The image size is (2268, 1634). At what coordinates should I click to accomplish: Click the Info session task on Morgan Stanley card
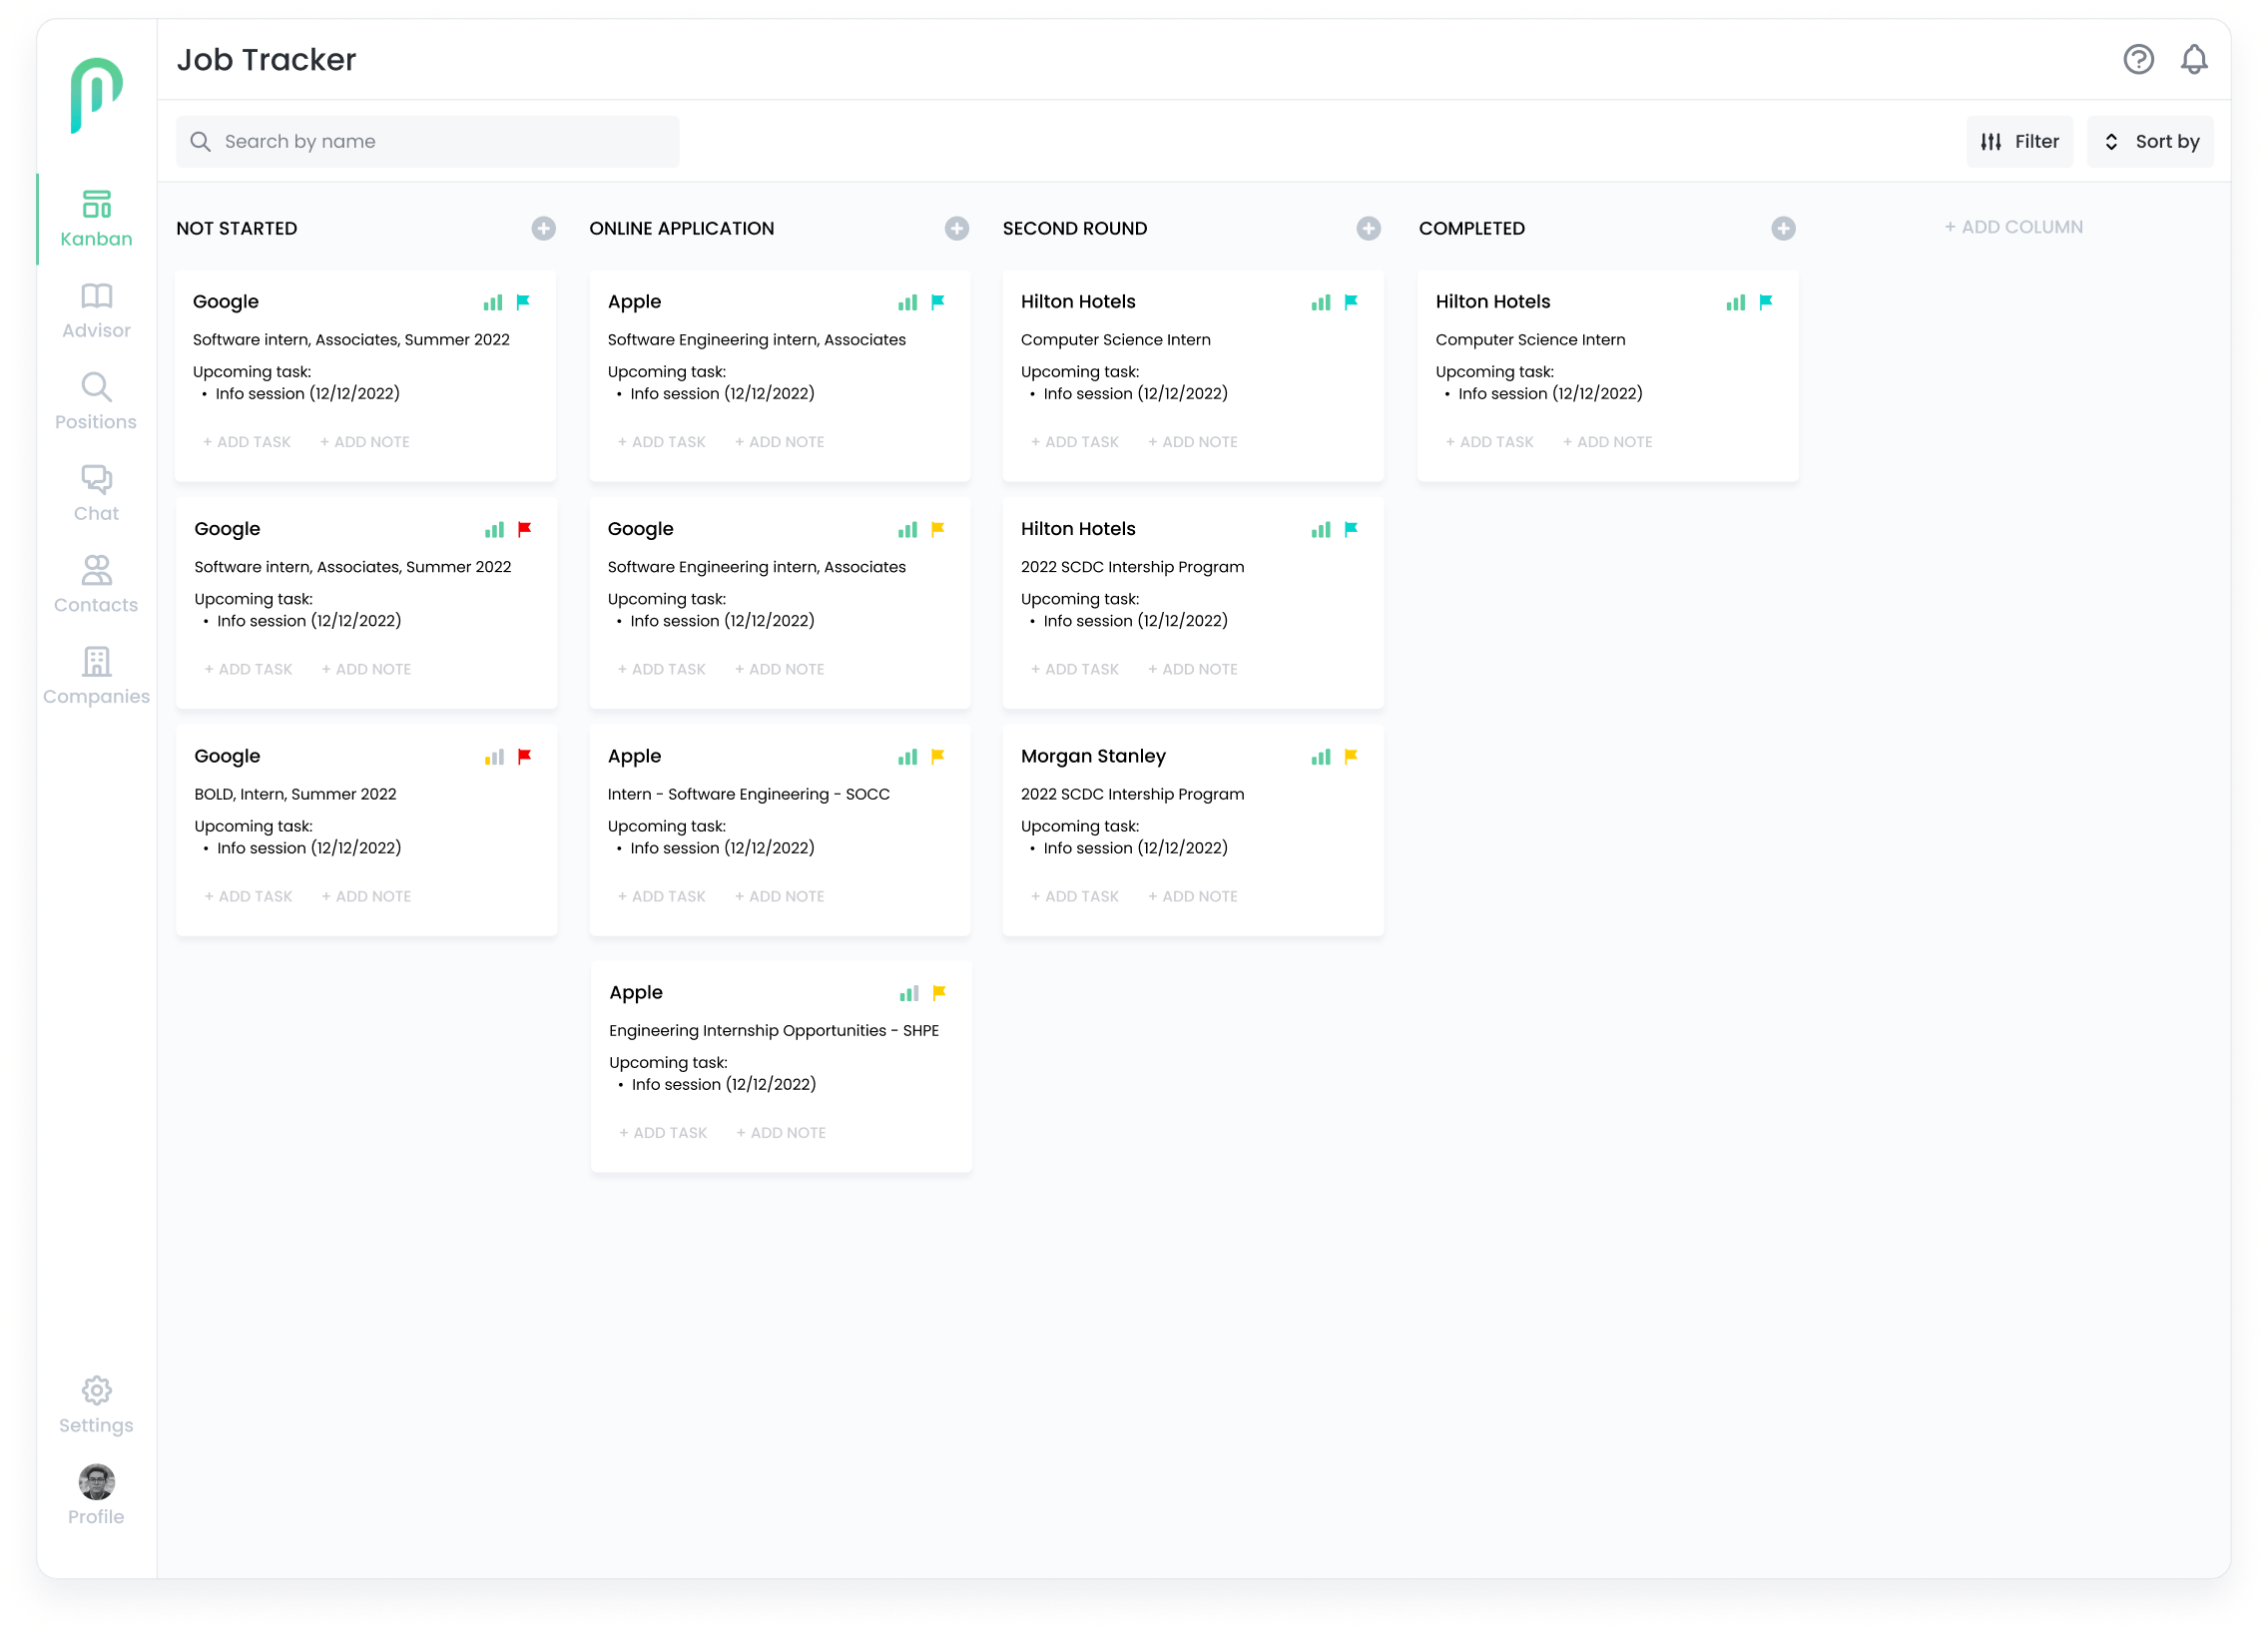coord(1134,848)
